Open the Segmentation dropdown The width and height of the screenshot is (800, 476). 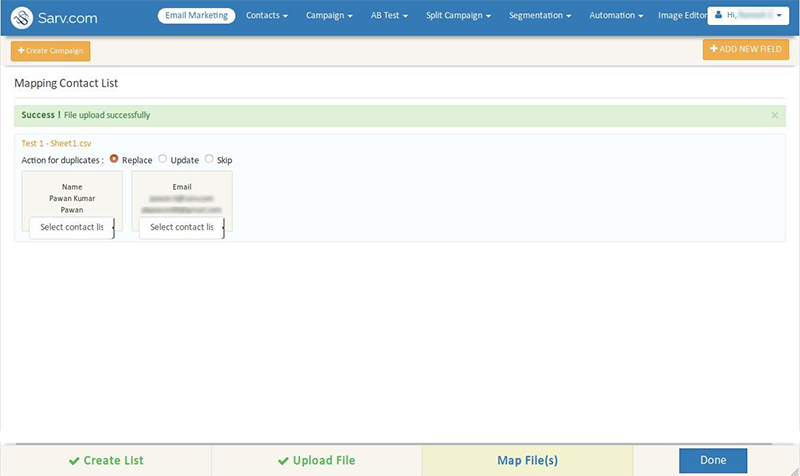coord(540,15)
